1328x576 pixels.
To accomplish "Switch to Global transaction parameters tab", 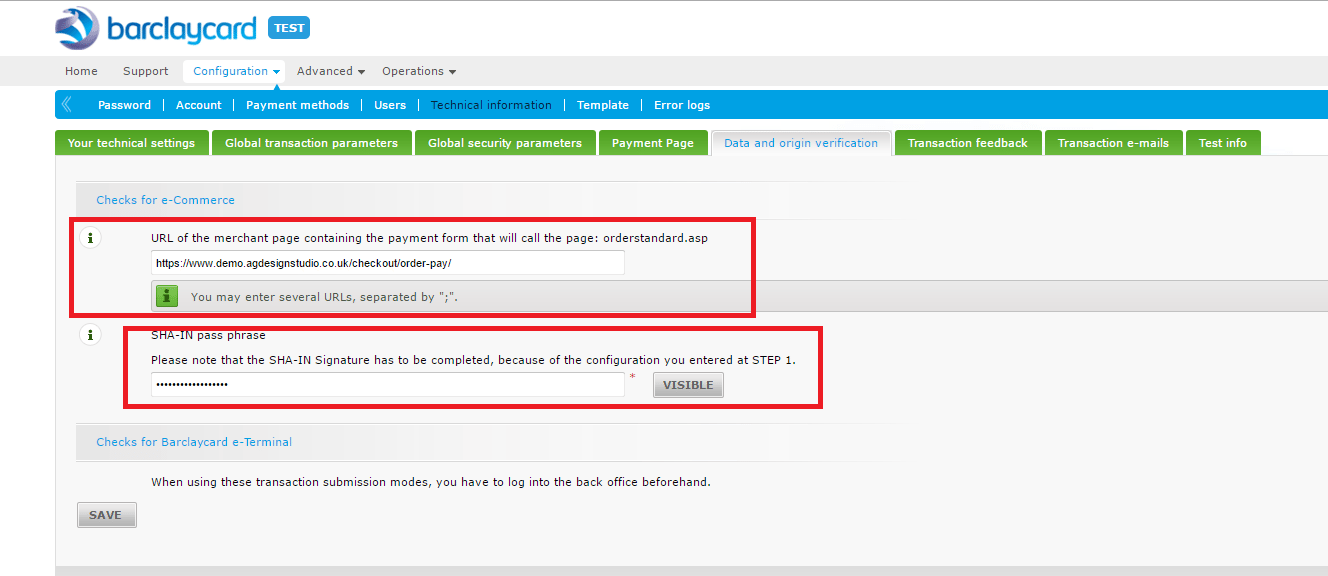I will tap(312, 143).
